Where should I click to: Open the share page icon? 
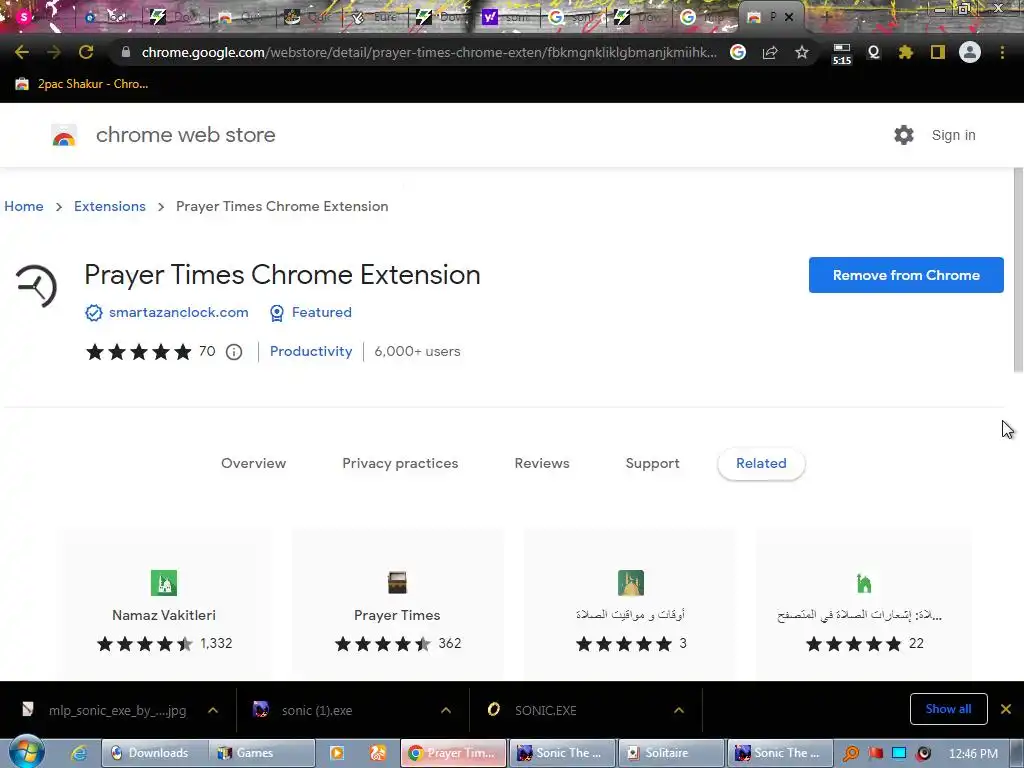tap(770, 52)
